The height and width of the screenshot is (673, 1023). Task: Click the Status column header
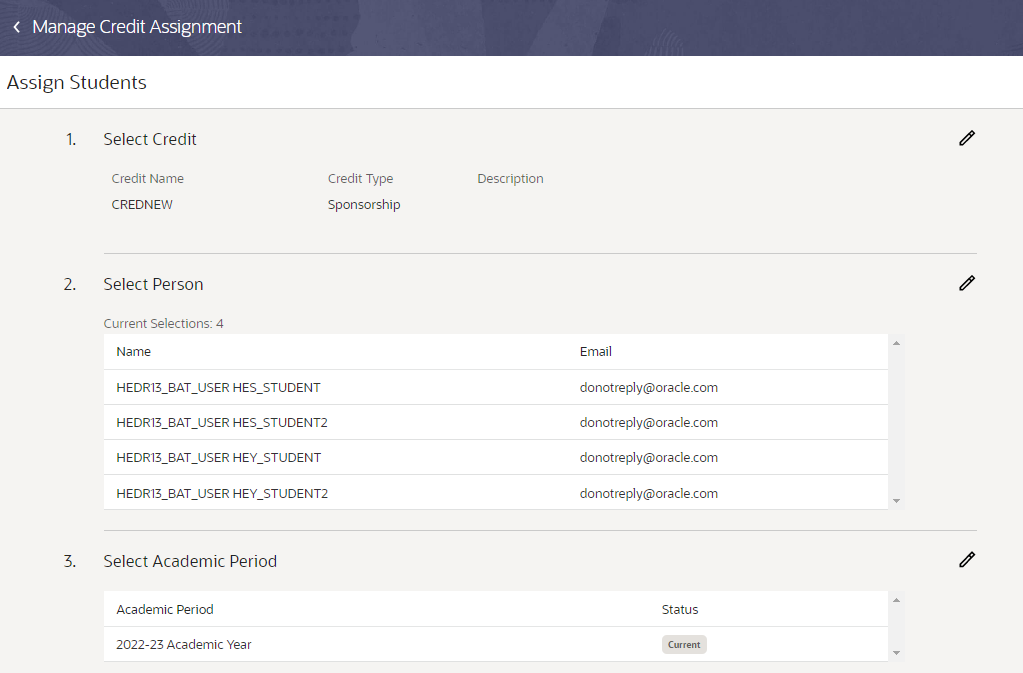click(x=680, y=609)
